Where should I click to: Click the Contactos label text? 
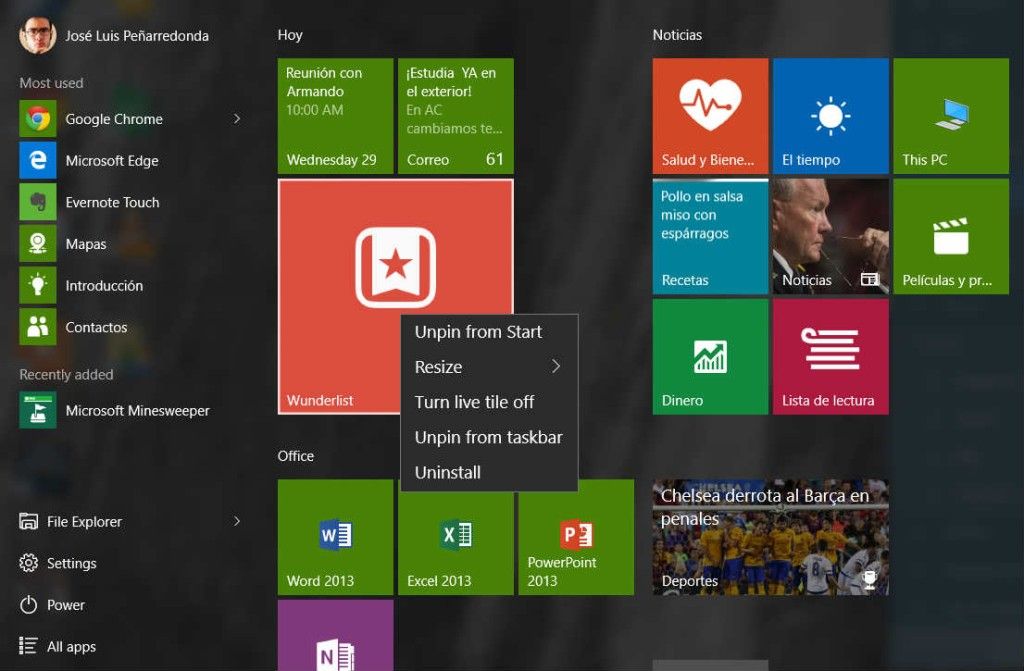[x=96, y=327]
